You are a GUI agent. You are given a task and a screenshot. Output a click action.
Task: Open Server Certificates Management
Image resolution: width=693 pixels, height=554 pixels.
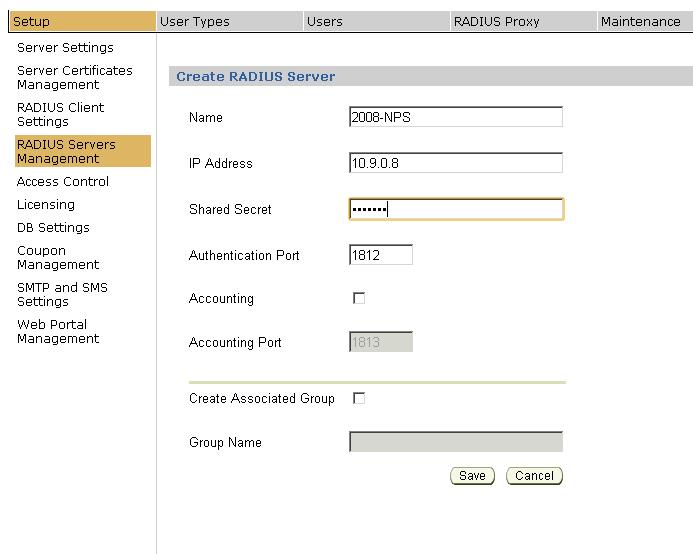[75, 77]
